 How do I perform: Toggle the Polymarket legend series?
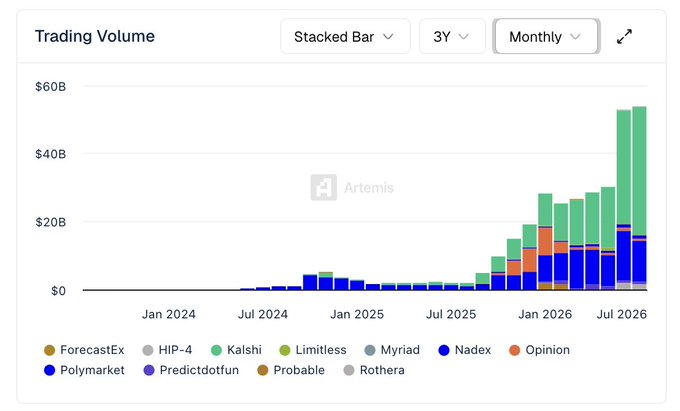pos(84,370)
